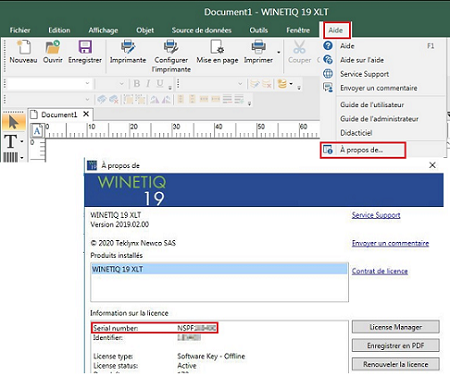This screenshot has width=450, height=375.
Task: Close the À propos de dialog
Action: tap(432, 165)
